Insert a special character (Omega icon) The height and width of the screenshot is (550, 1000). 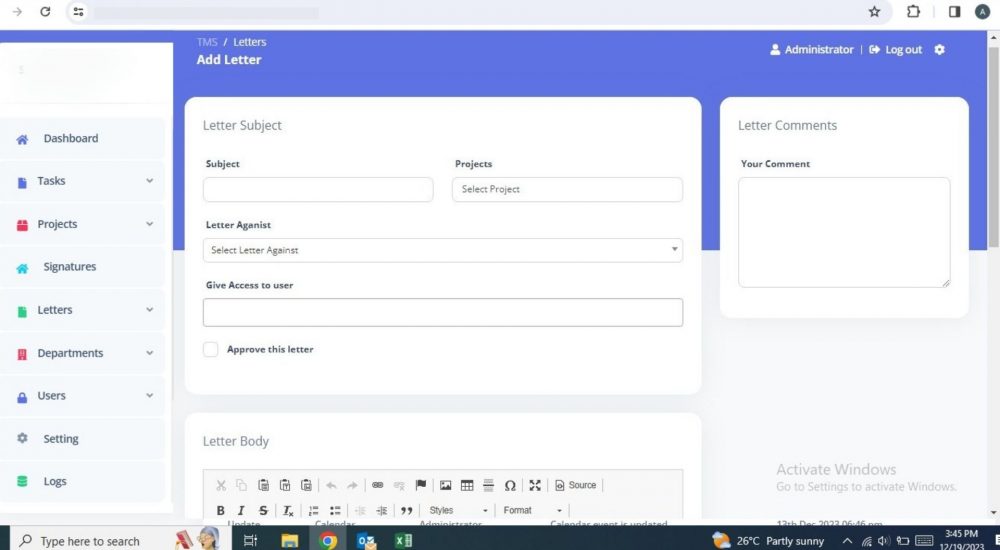(510, 485)
